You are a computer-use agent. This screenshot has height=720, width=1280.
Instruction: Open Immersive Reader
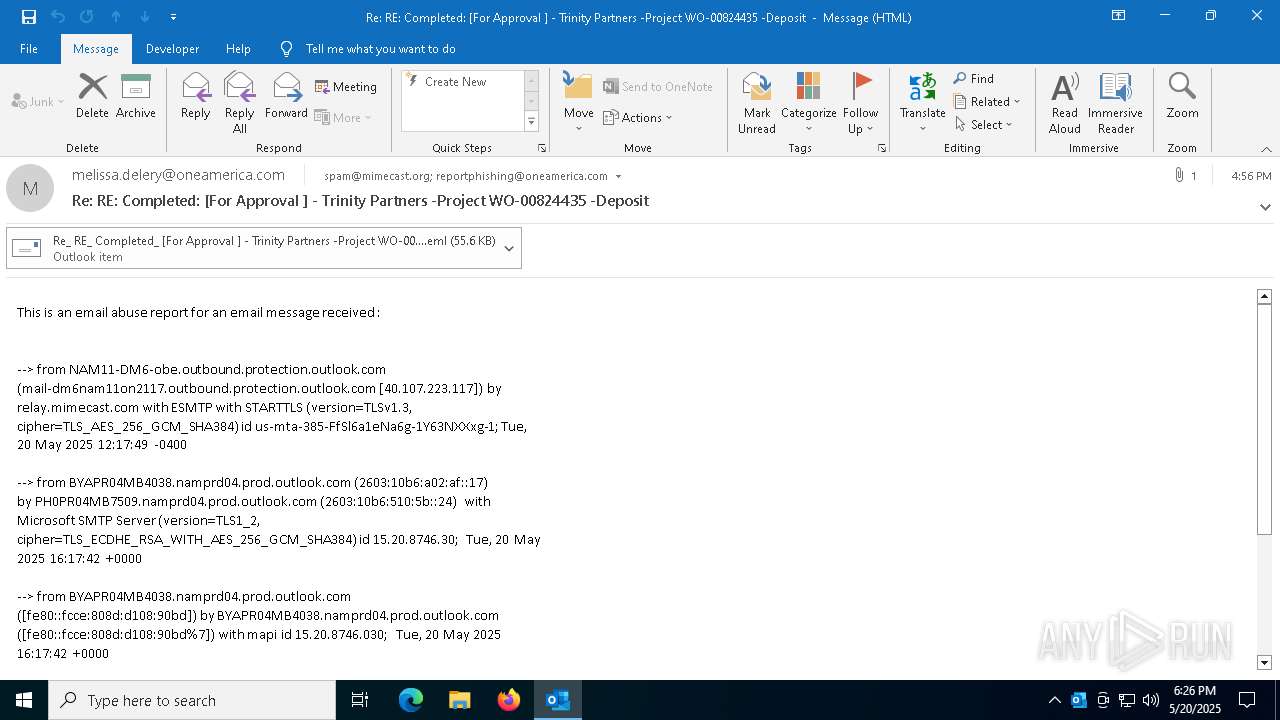[1115, 103]
